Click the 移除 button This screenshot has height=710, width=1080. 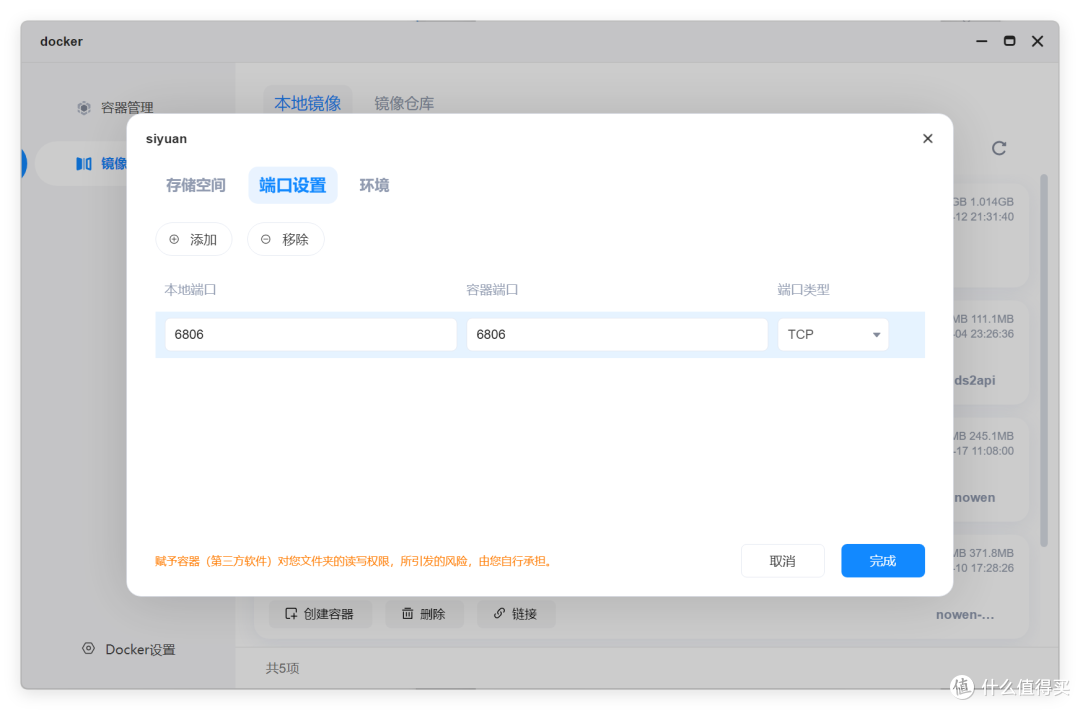tap(285, 239)
